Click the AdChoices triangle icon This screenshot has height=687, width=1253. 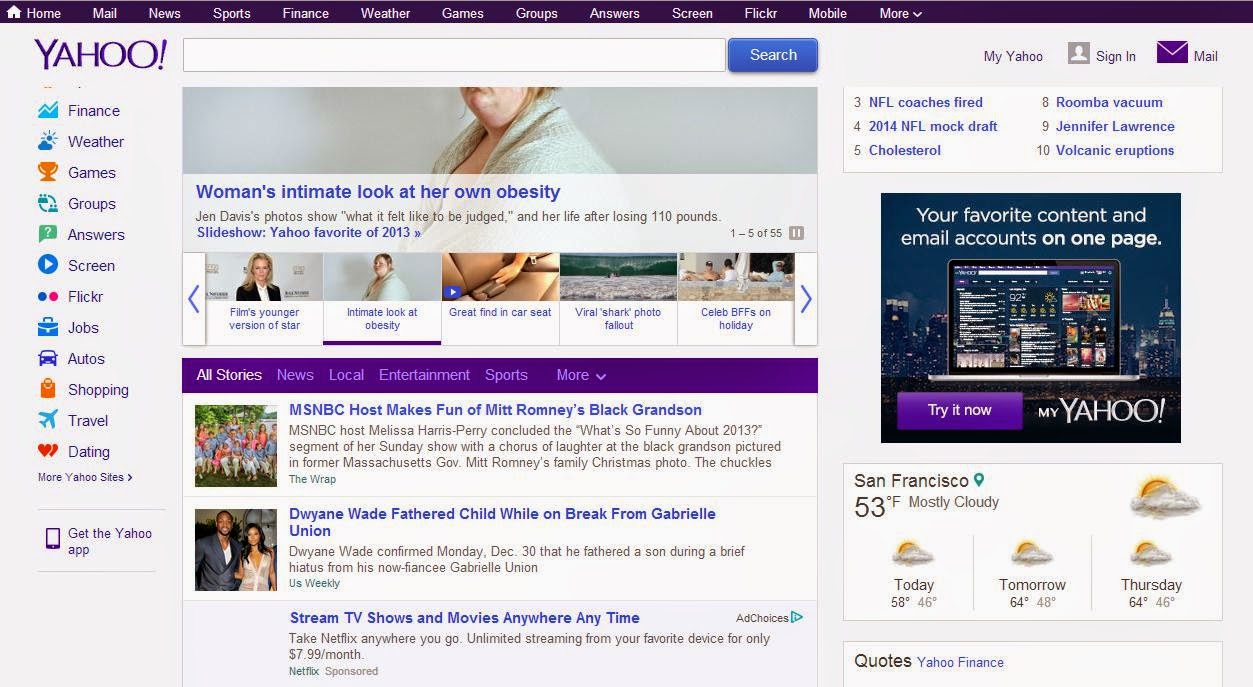pos(797,617)
